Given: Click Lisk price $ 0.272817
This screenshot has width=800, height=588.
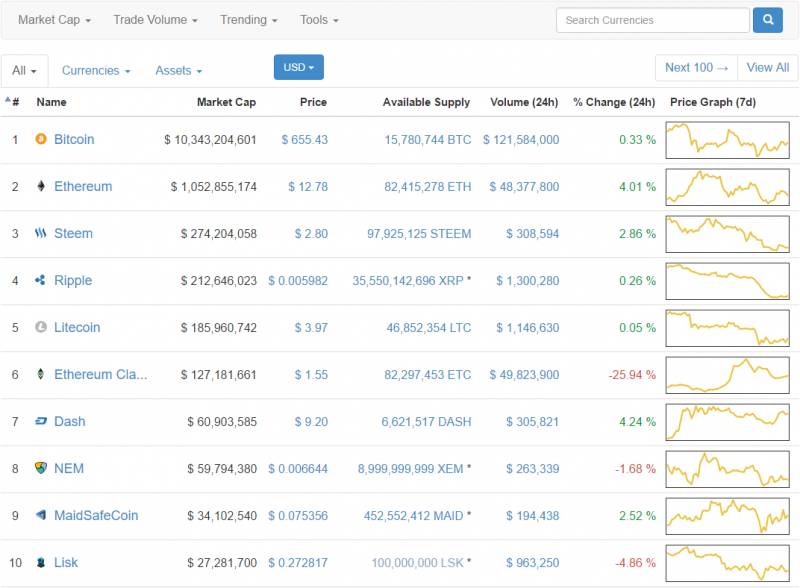Looking at the screenshot, I should coord(298,562).
